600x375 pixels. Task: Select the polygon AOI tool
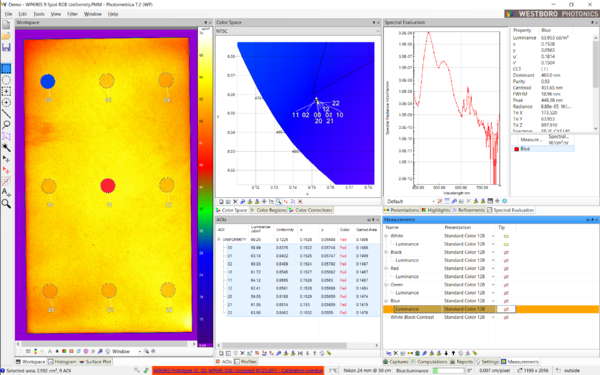click(6, 136)
